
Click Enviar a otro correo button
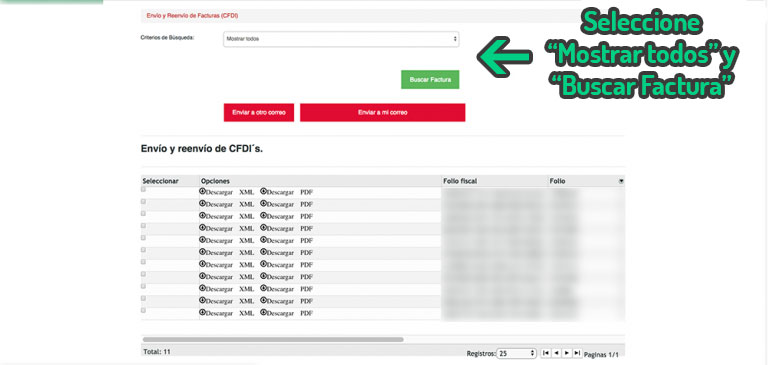click(259, 112)
